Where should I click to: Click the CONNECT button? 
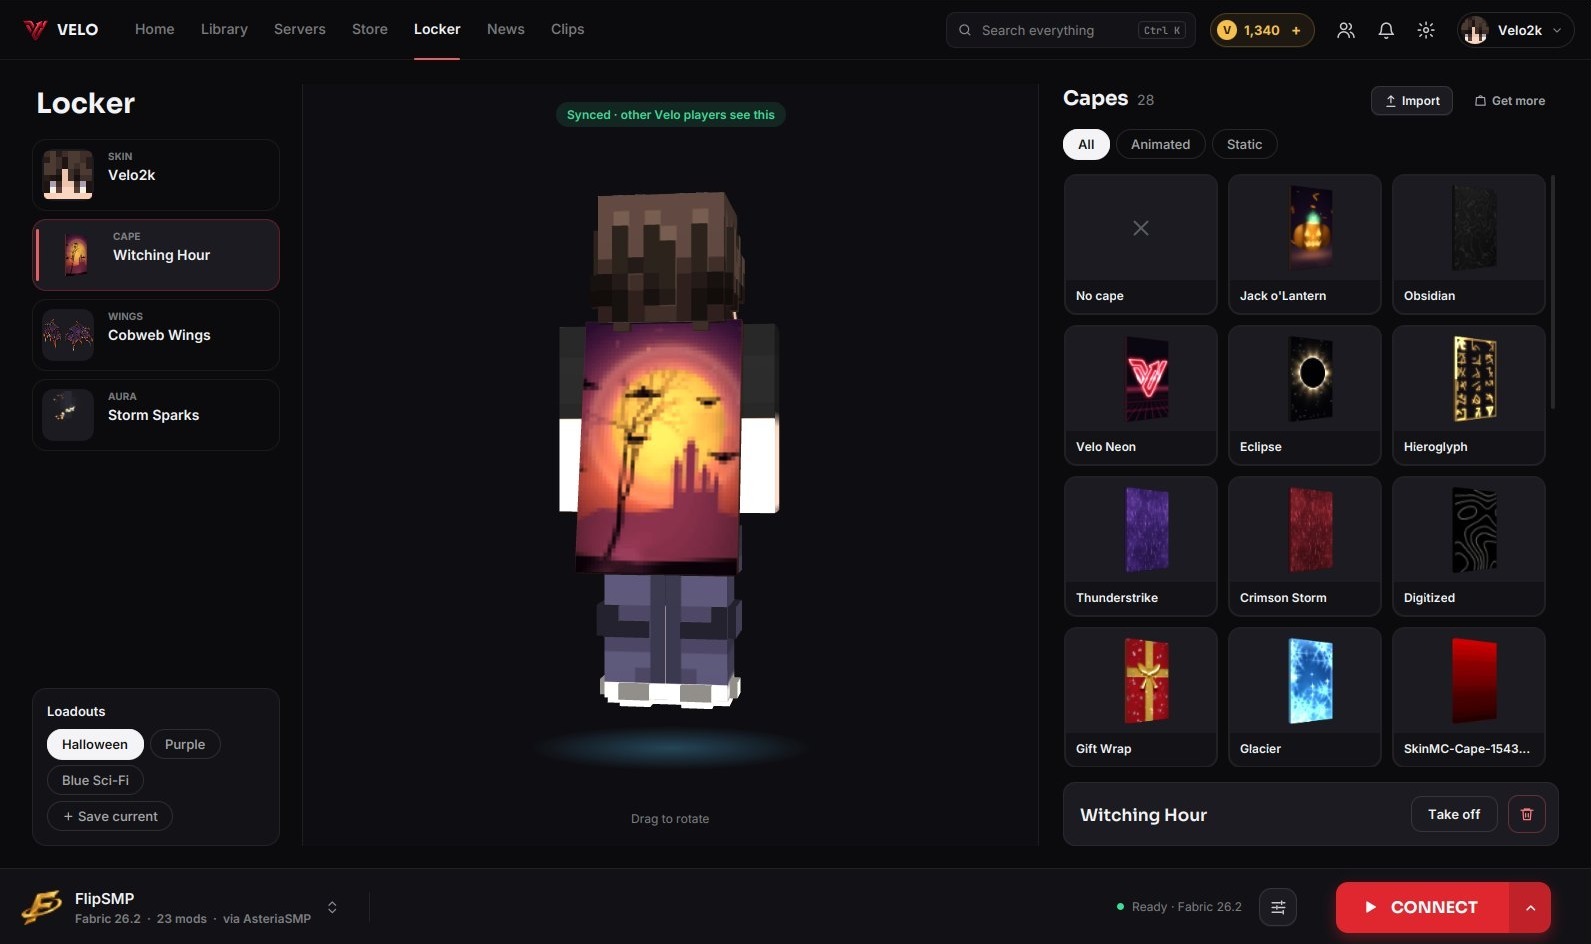tap(1422, 907)
